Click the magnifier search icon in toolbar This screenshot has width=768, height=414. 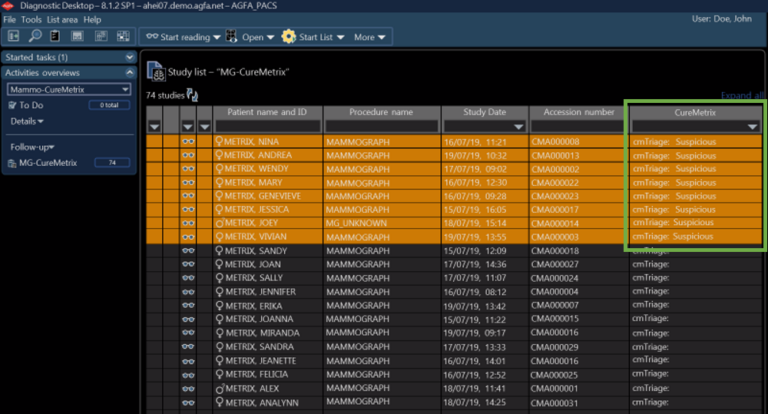point(35,37)
